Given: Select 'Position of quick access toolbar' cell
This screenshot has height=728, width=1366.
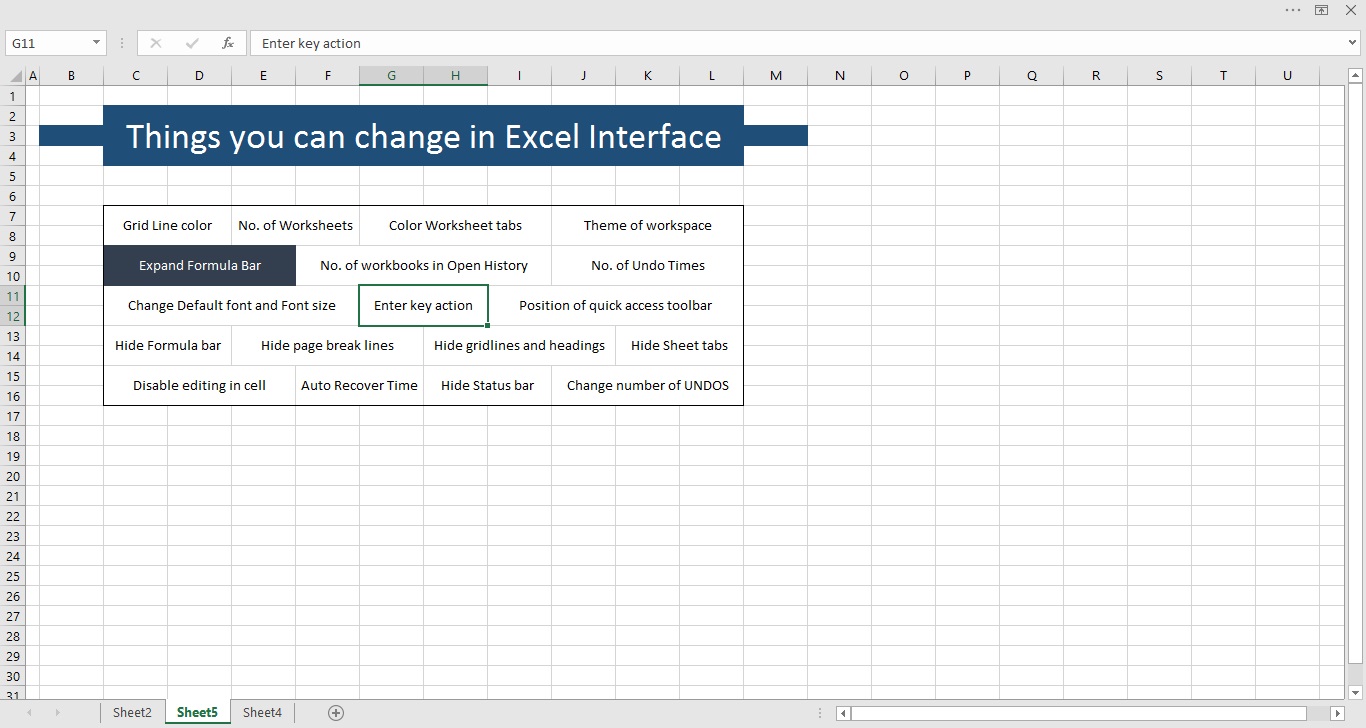Looking at the screenshot, I should pyautogui.click(x=615, y=306).
